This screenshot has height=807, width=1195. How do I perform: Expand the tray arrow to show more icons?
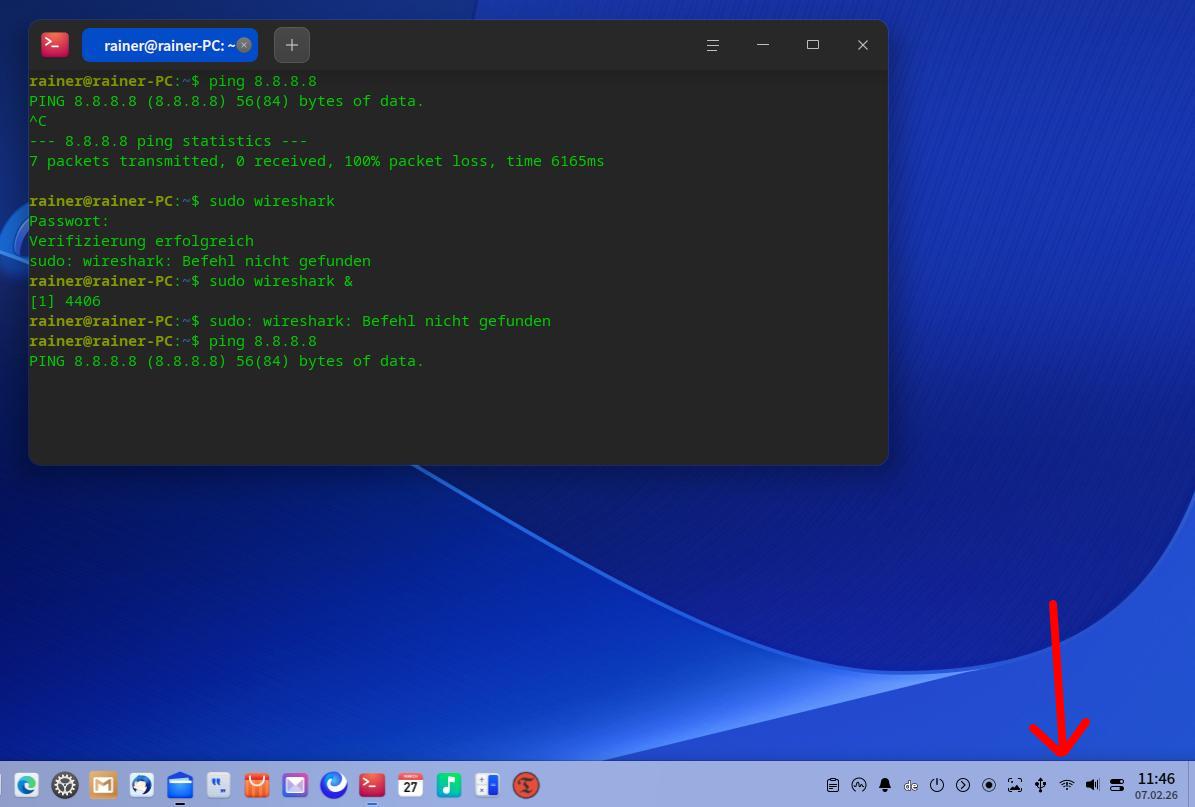click(963, 785)
